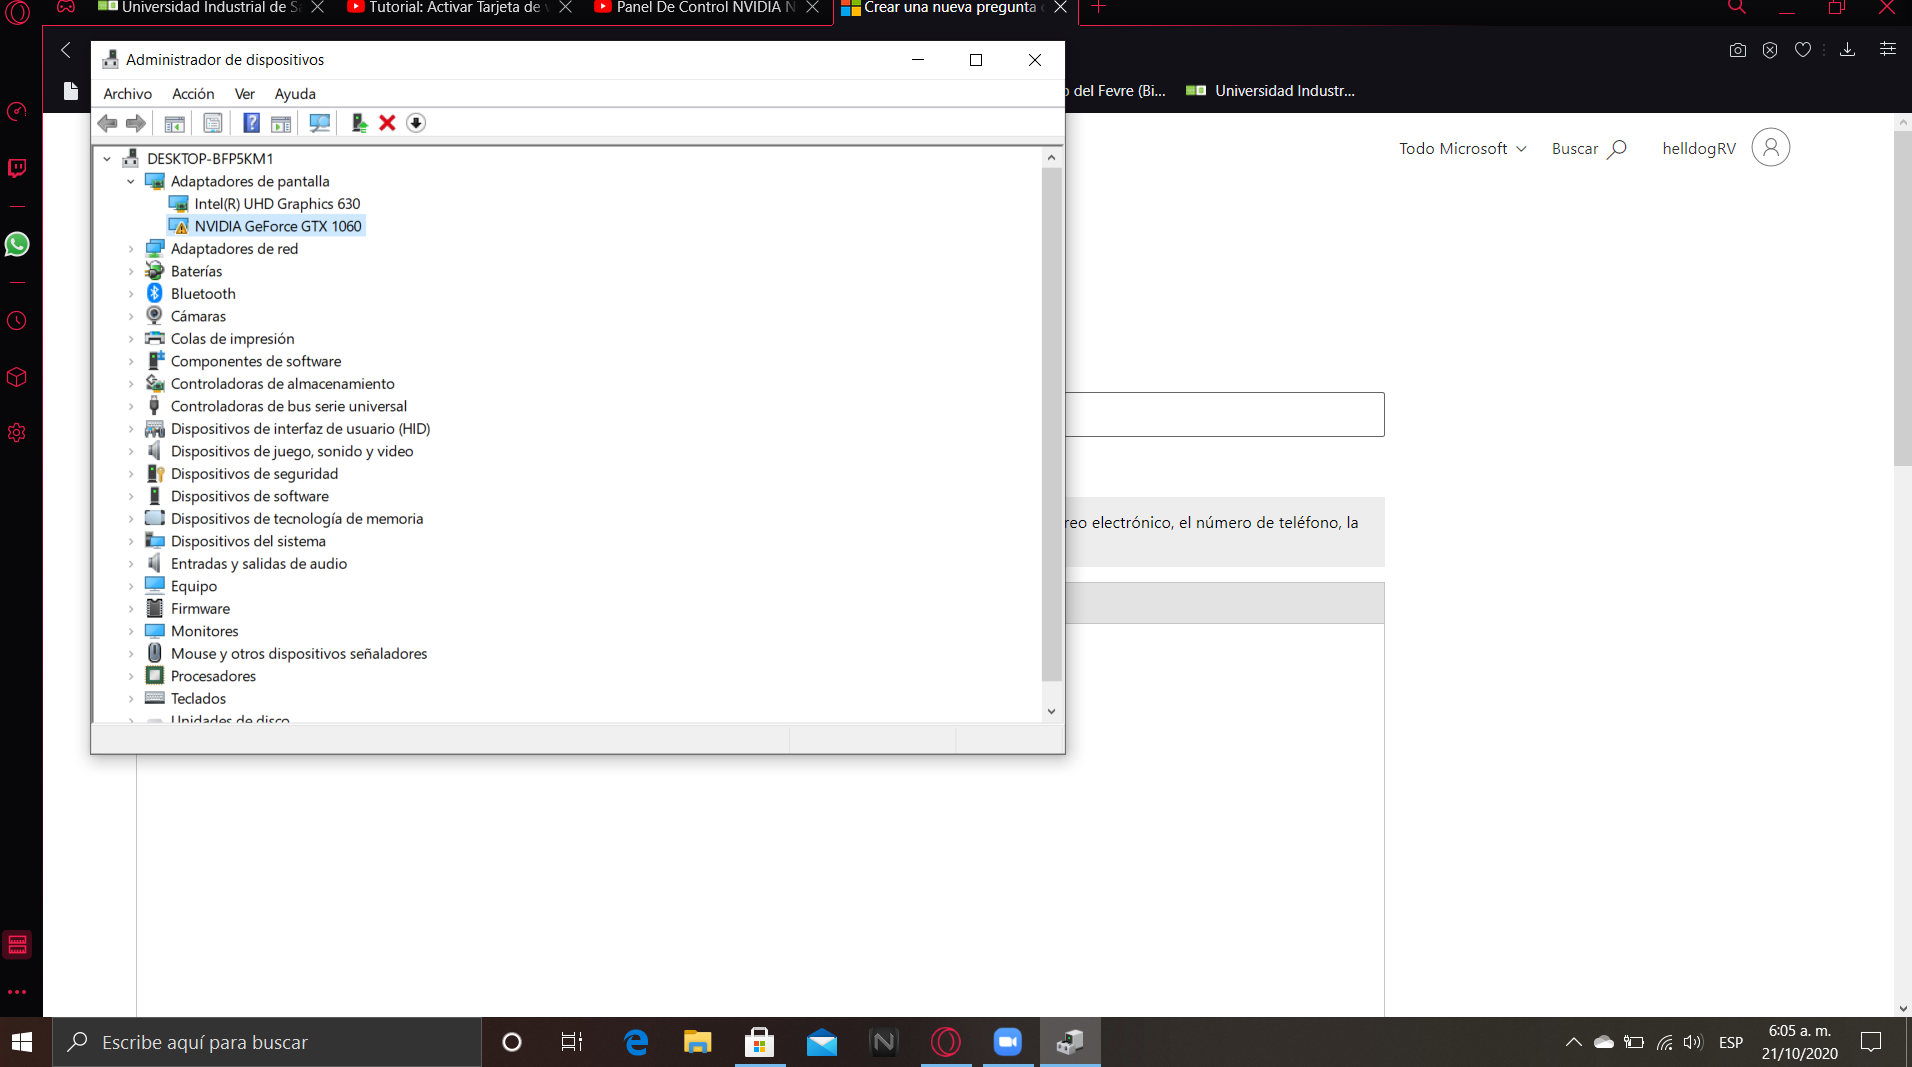
Task: Select Dispositivos de seguridad
Action: point(254,474)
